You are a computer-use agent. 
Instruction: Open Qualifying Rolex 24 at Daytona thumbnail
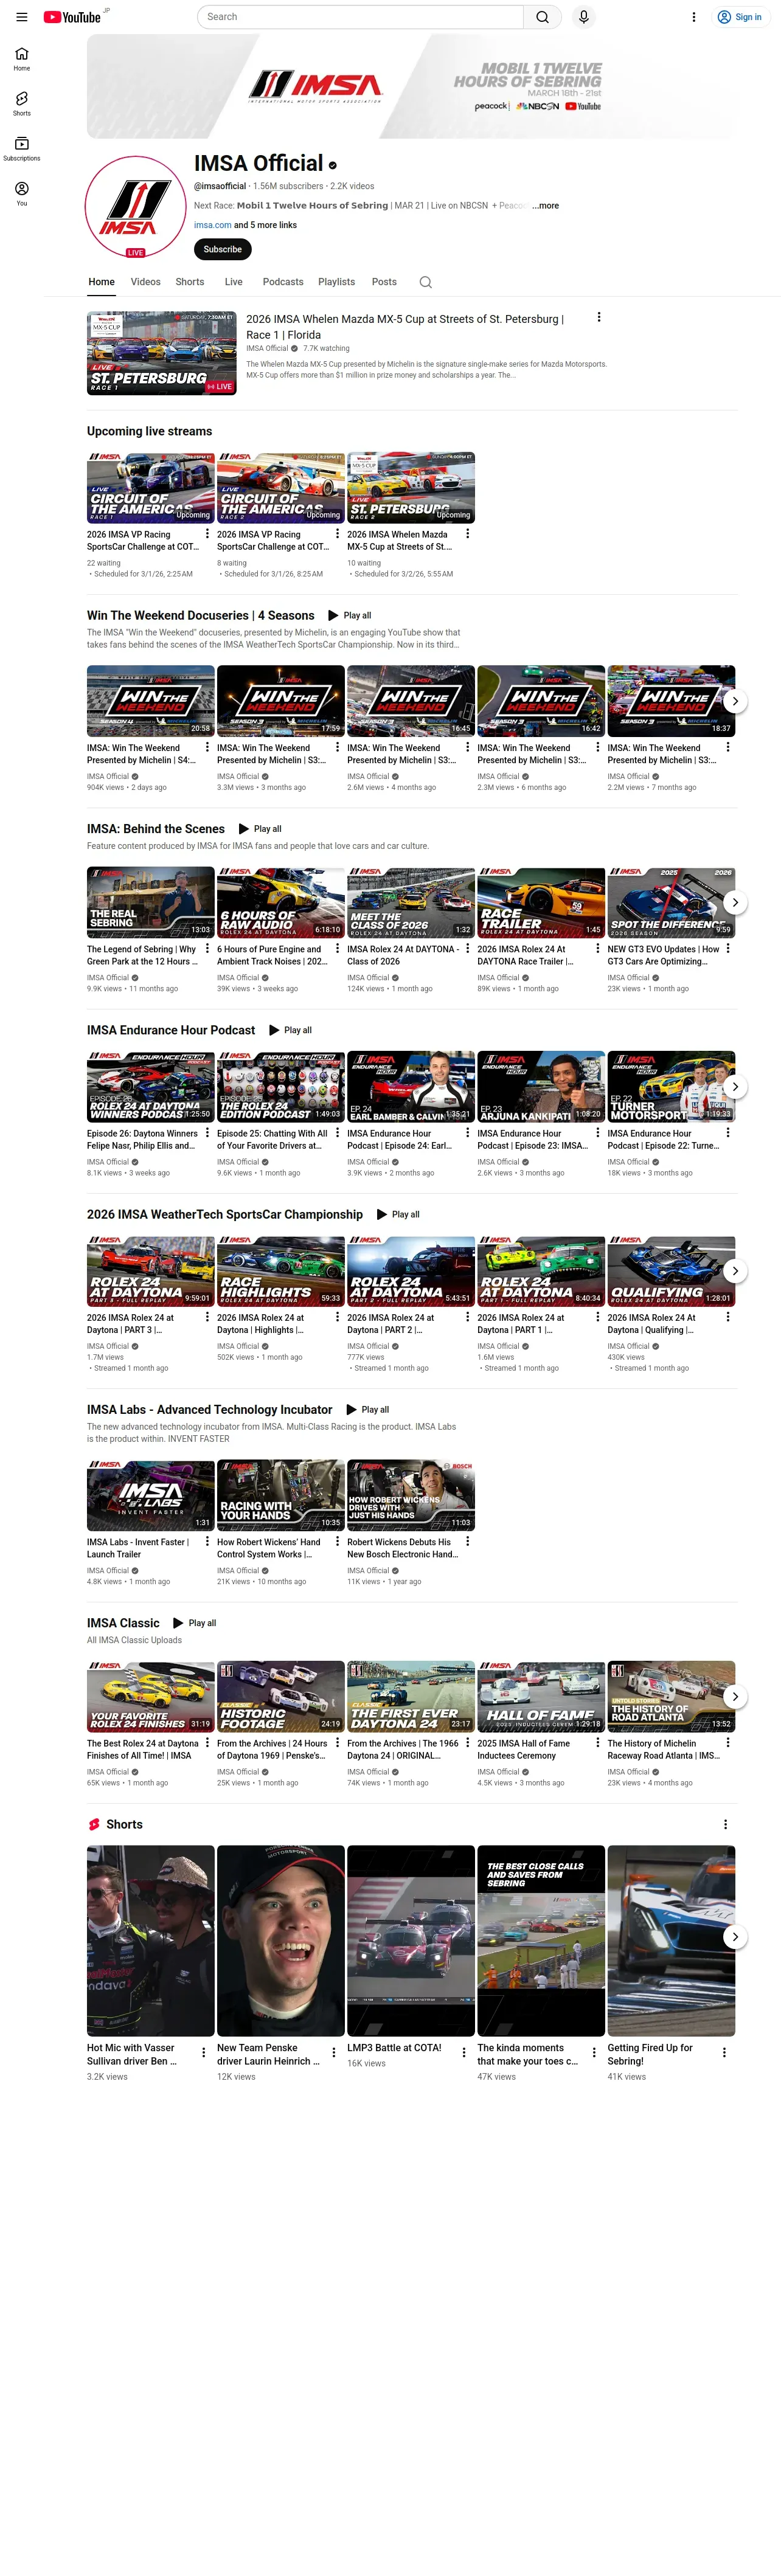671,1271
